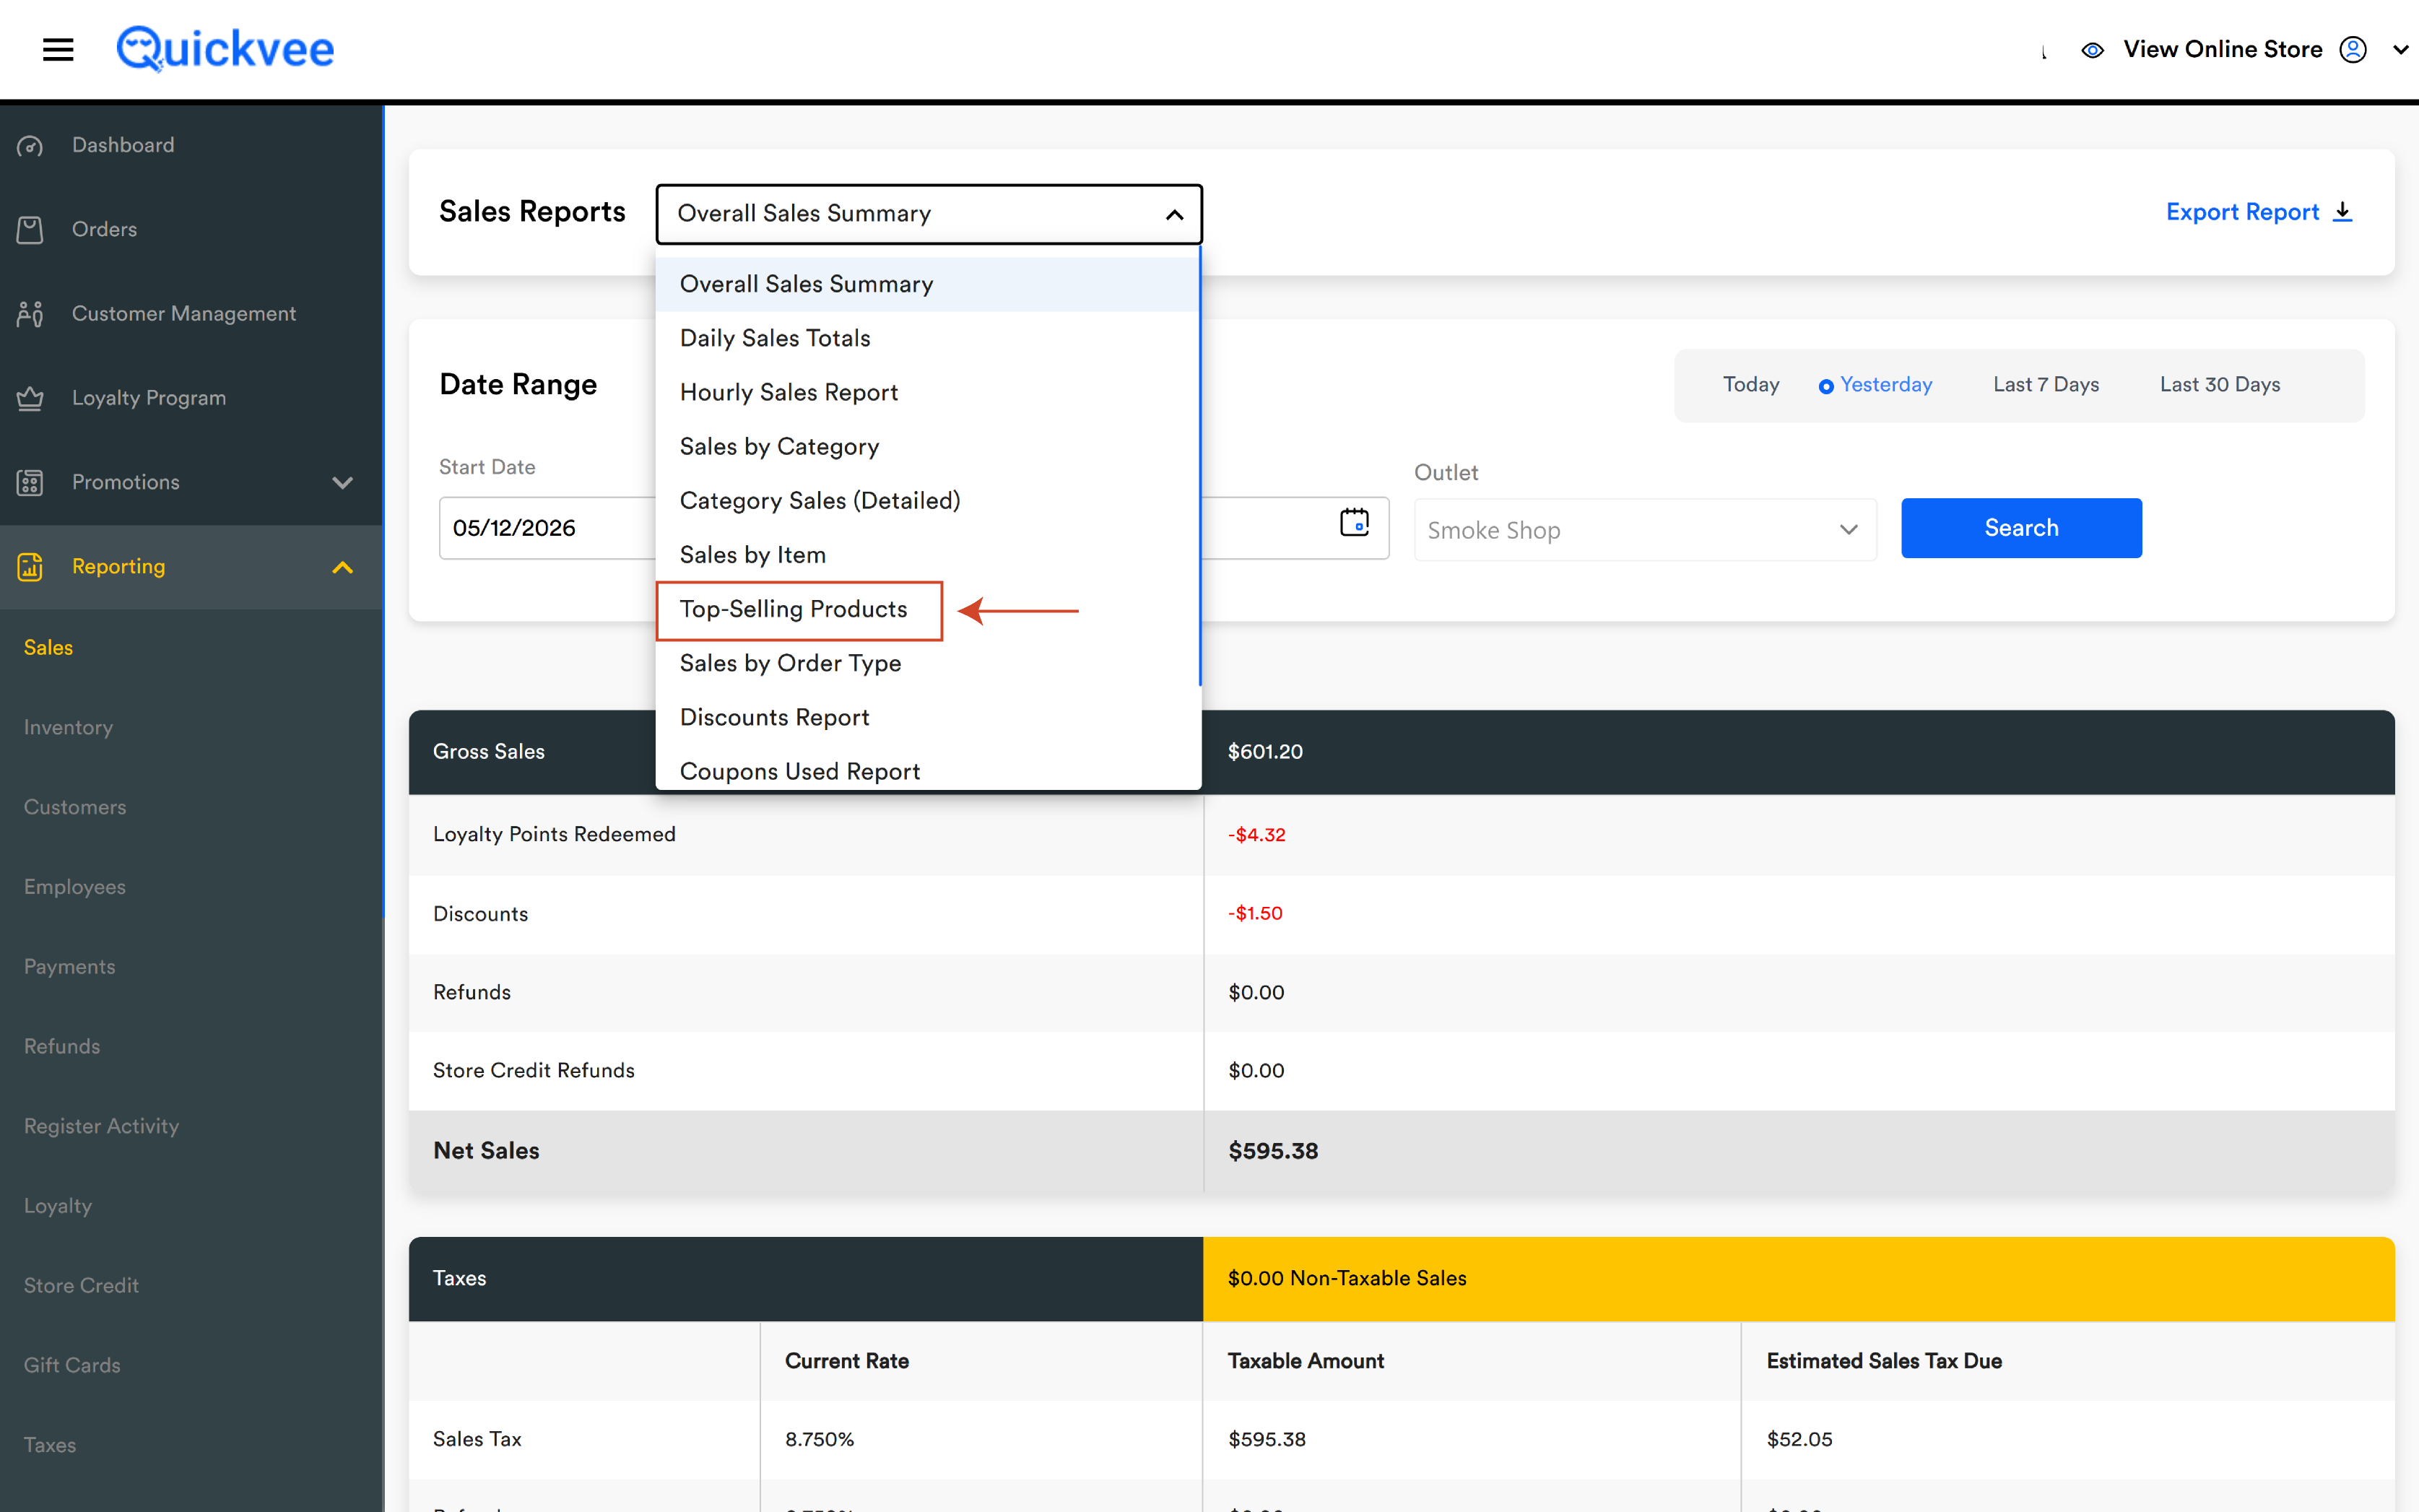Expand the Promotions submenu chevron

pos(342,483)
